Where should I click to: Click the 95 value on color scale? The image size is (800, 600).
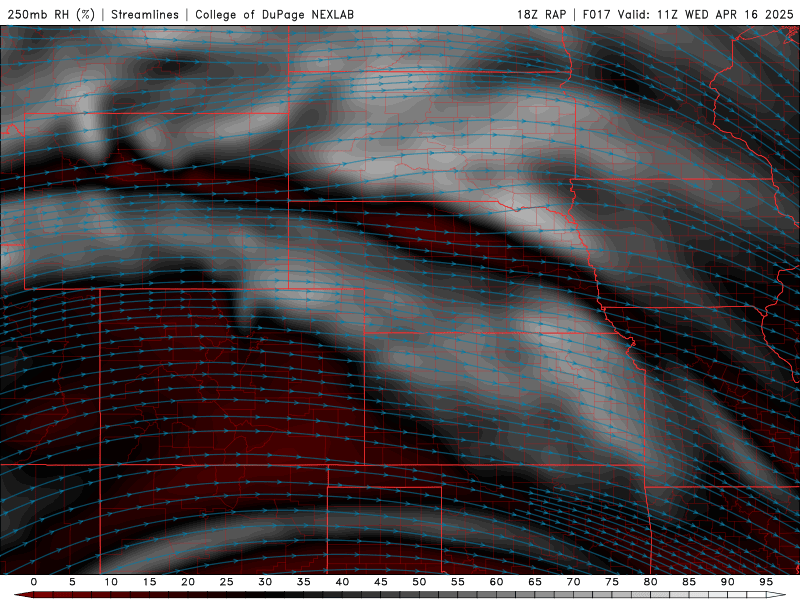click(766, 582)
